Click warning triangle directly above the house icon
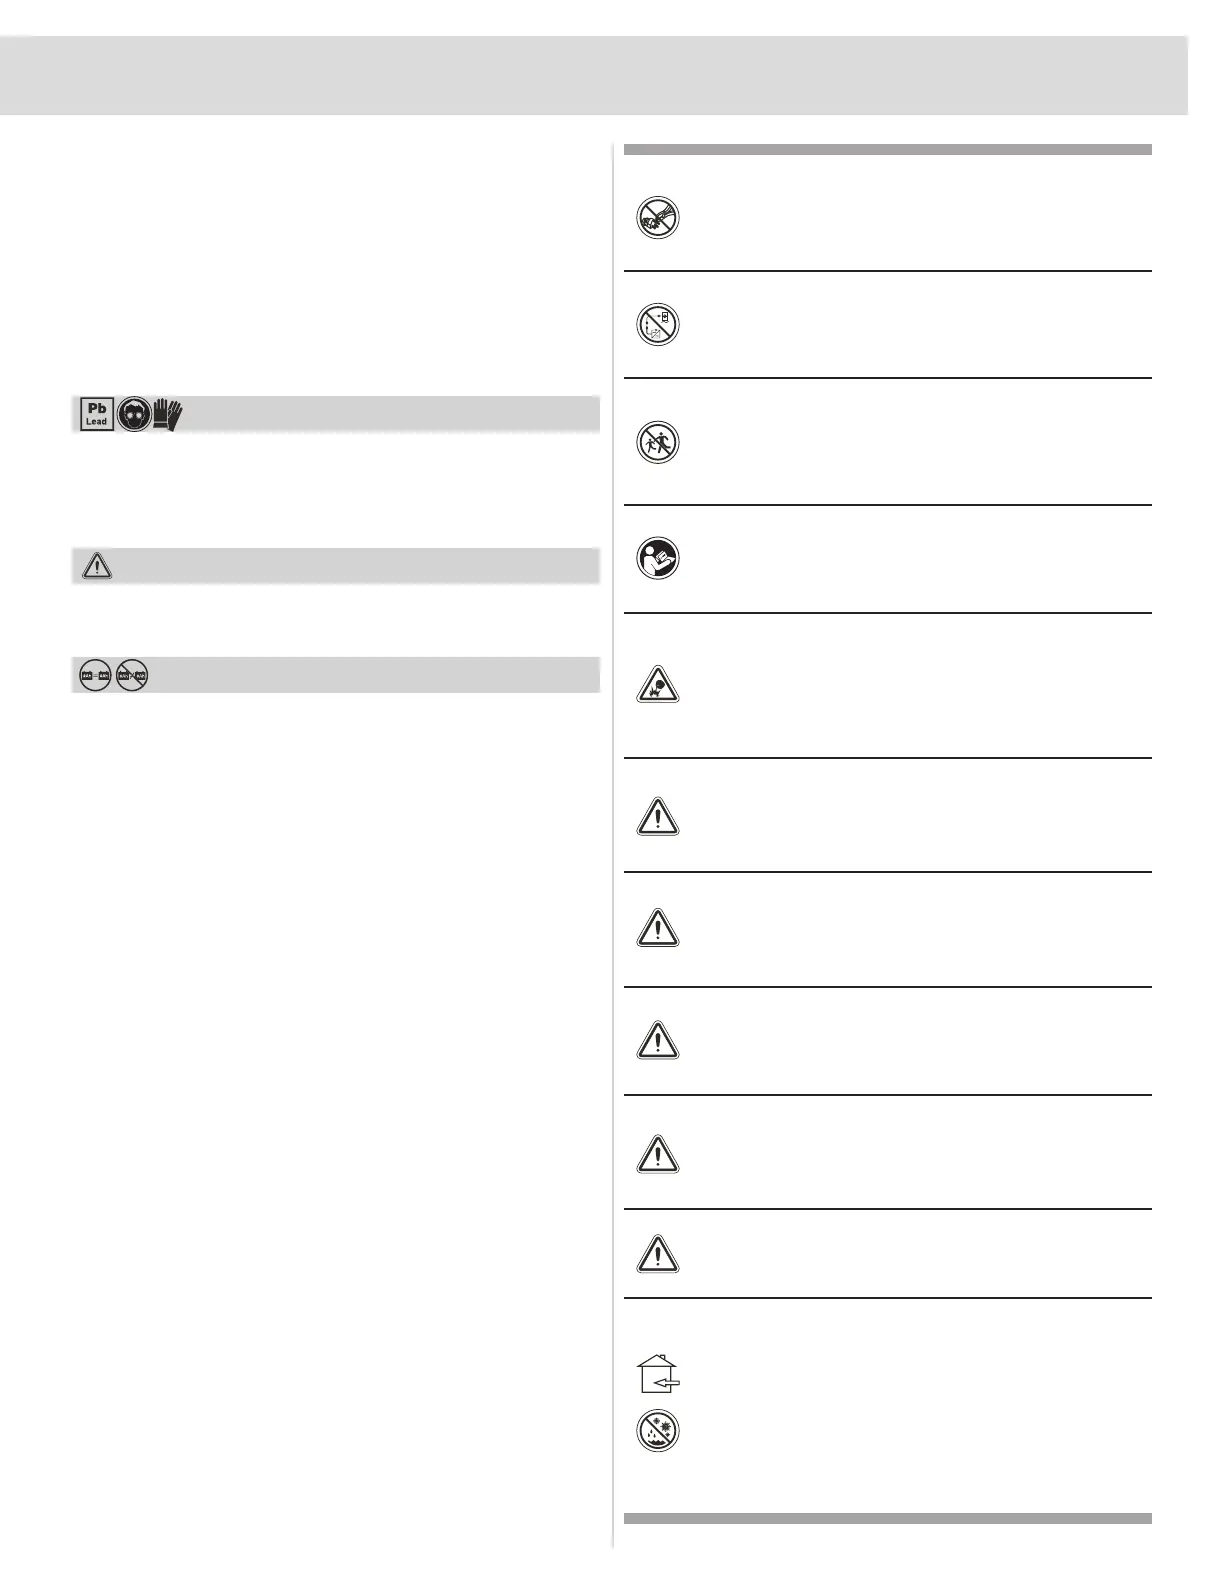This screenshot has width=1224, height=1584. (658, 1253)
